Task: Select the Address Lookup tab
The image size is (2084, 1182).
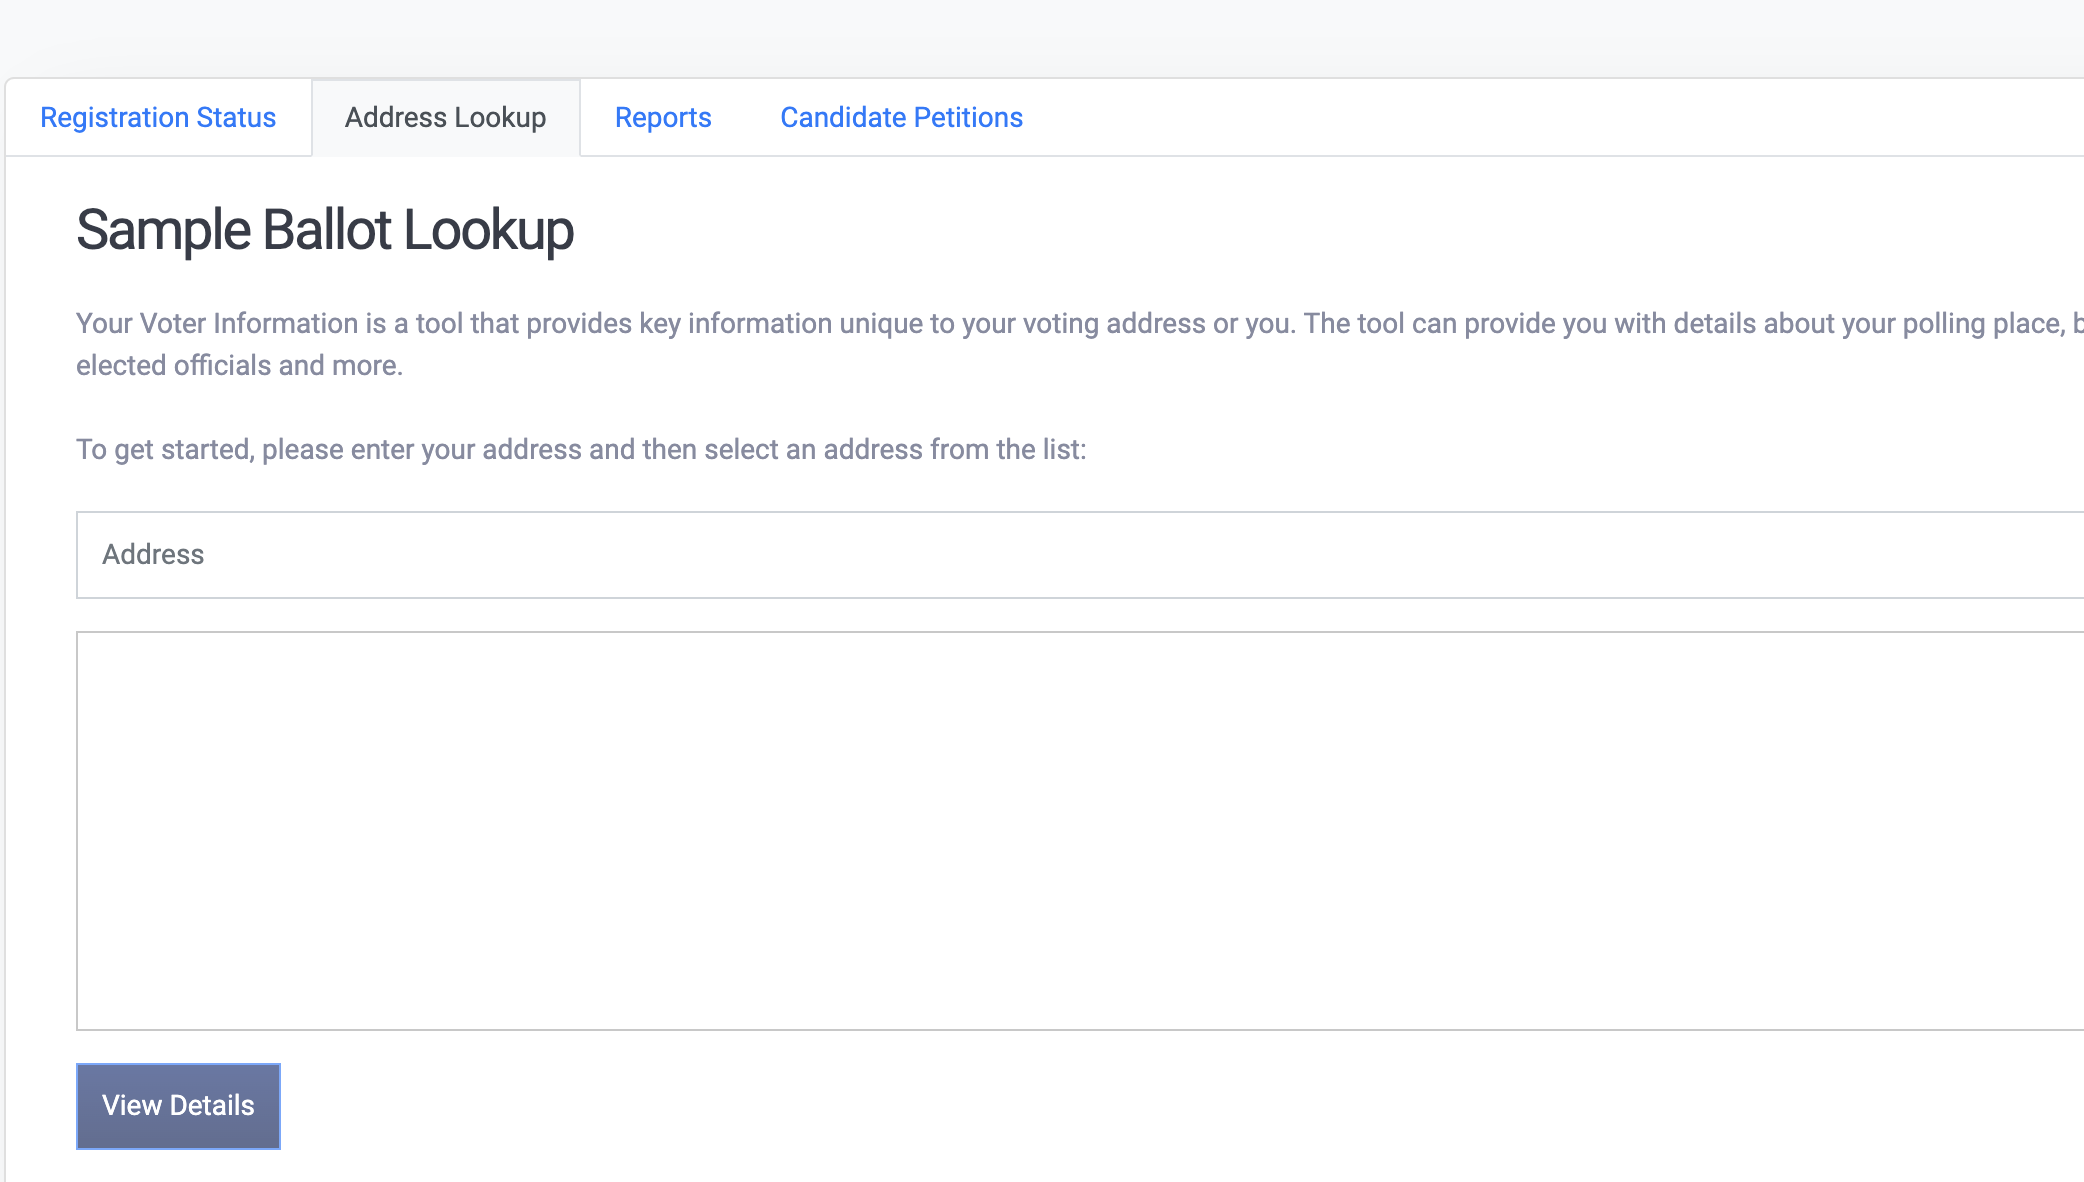Action: pyautogui.click(x=446, y=118)
